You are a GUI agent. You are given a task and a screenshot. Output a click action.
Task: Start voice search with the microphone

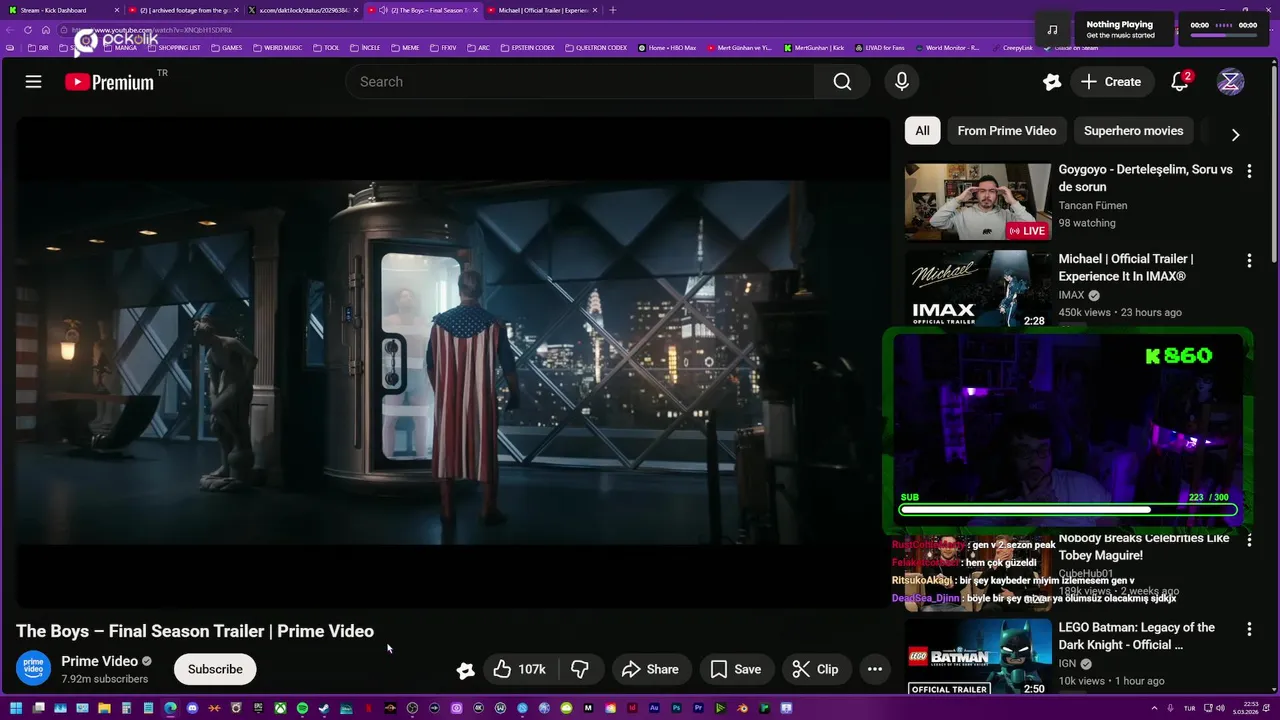tap(902, 82)
